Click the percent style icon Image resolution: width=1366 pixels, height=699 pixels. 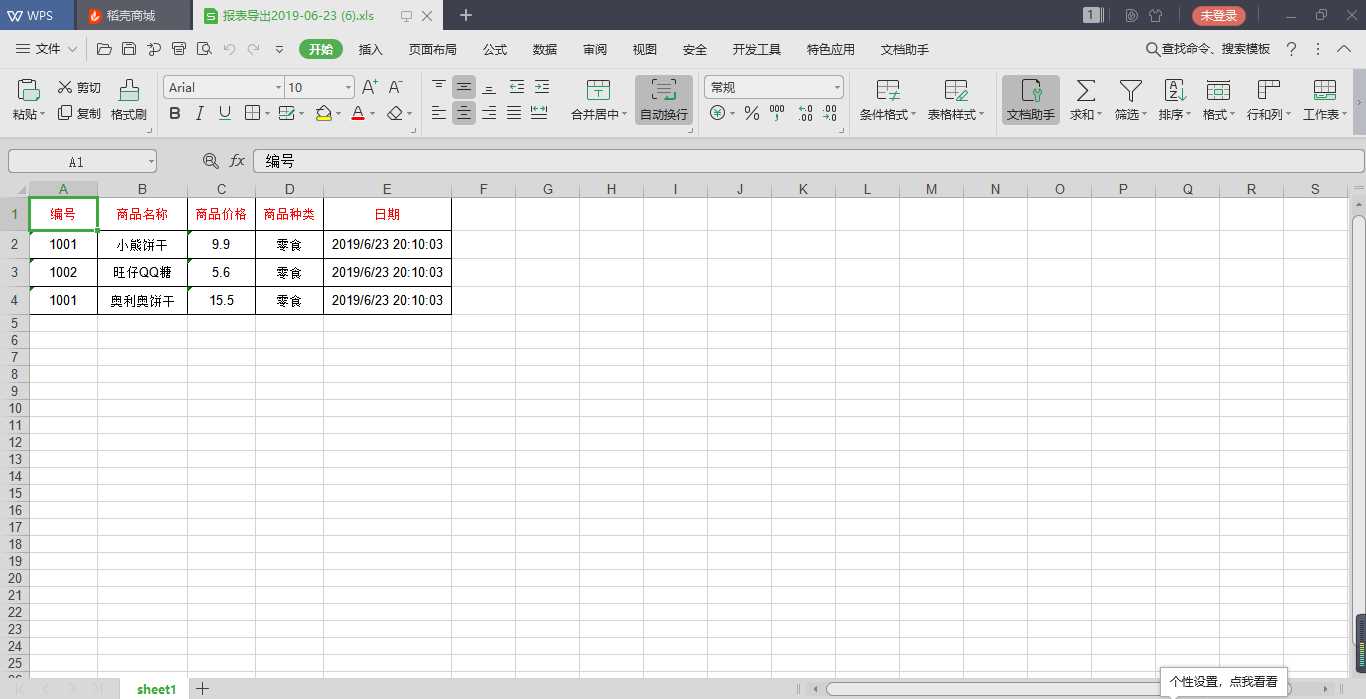(752, 113)
